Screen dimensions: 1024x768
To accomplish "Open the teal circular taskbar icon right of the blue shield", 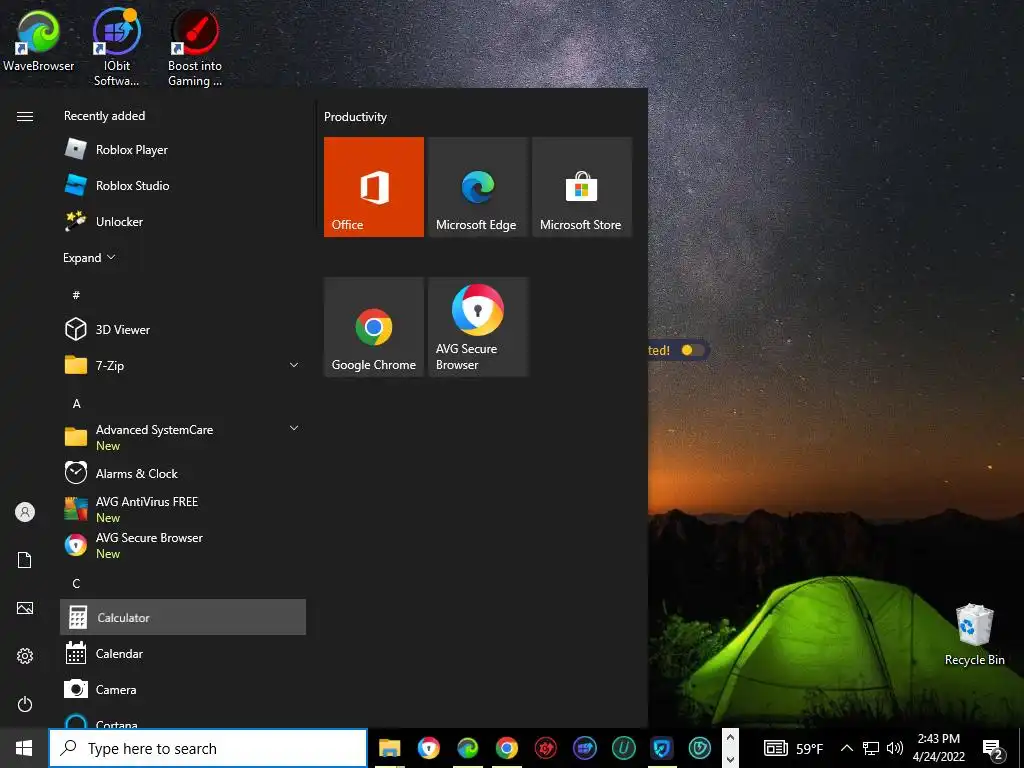I will point(699,748).
